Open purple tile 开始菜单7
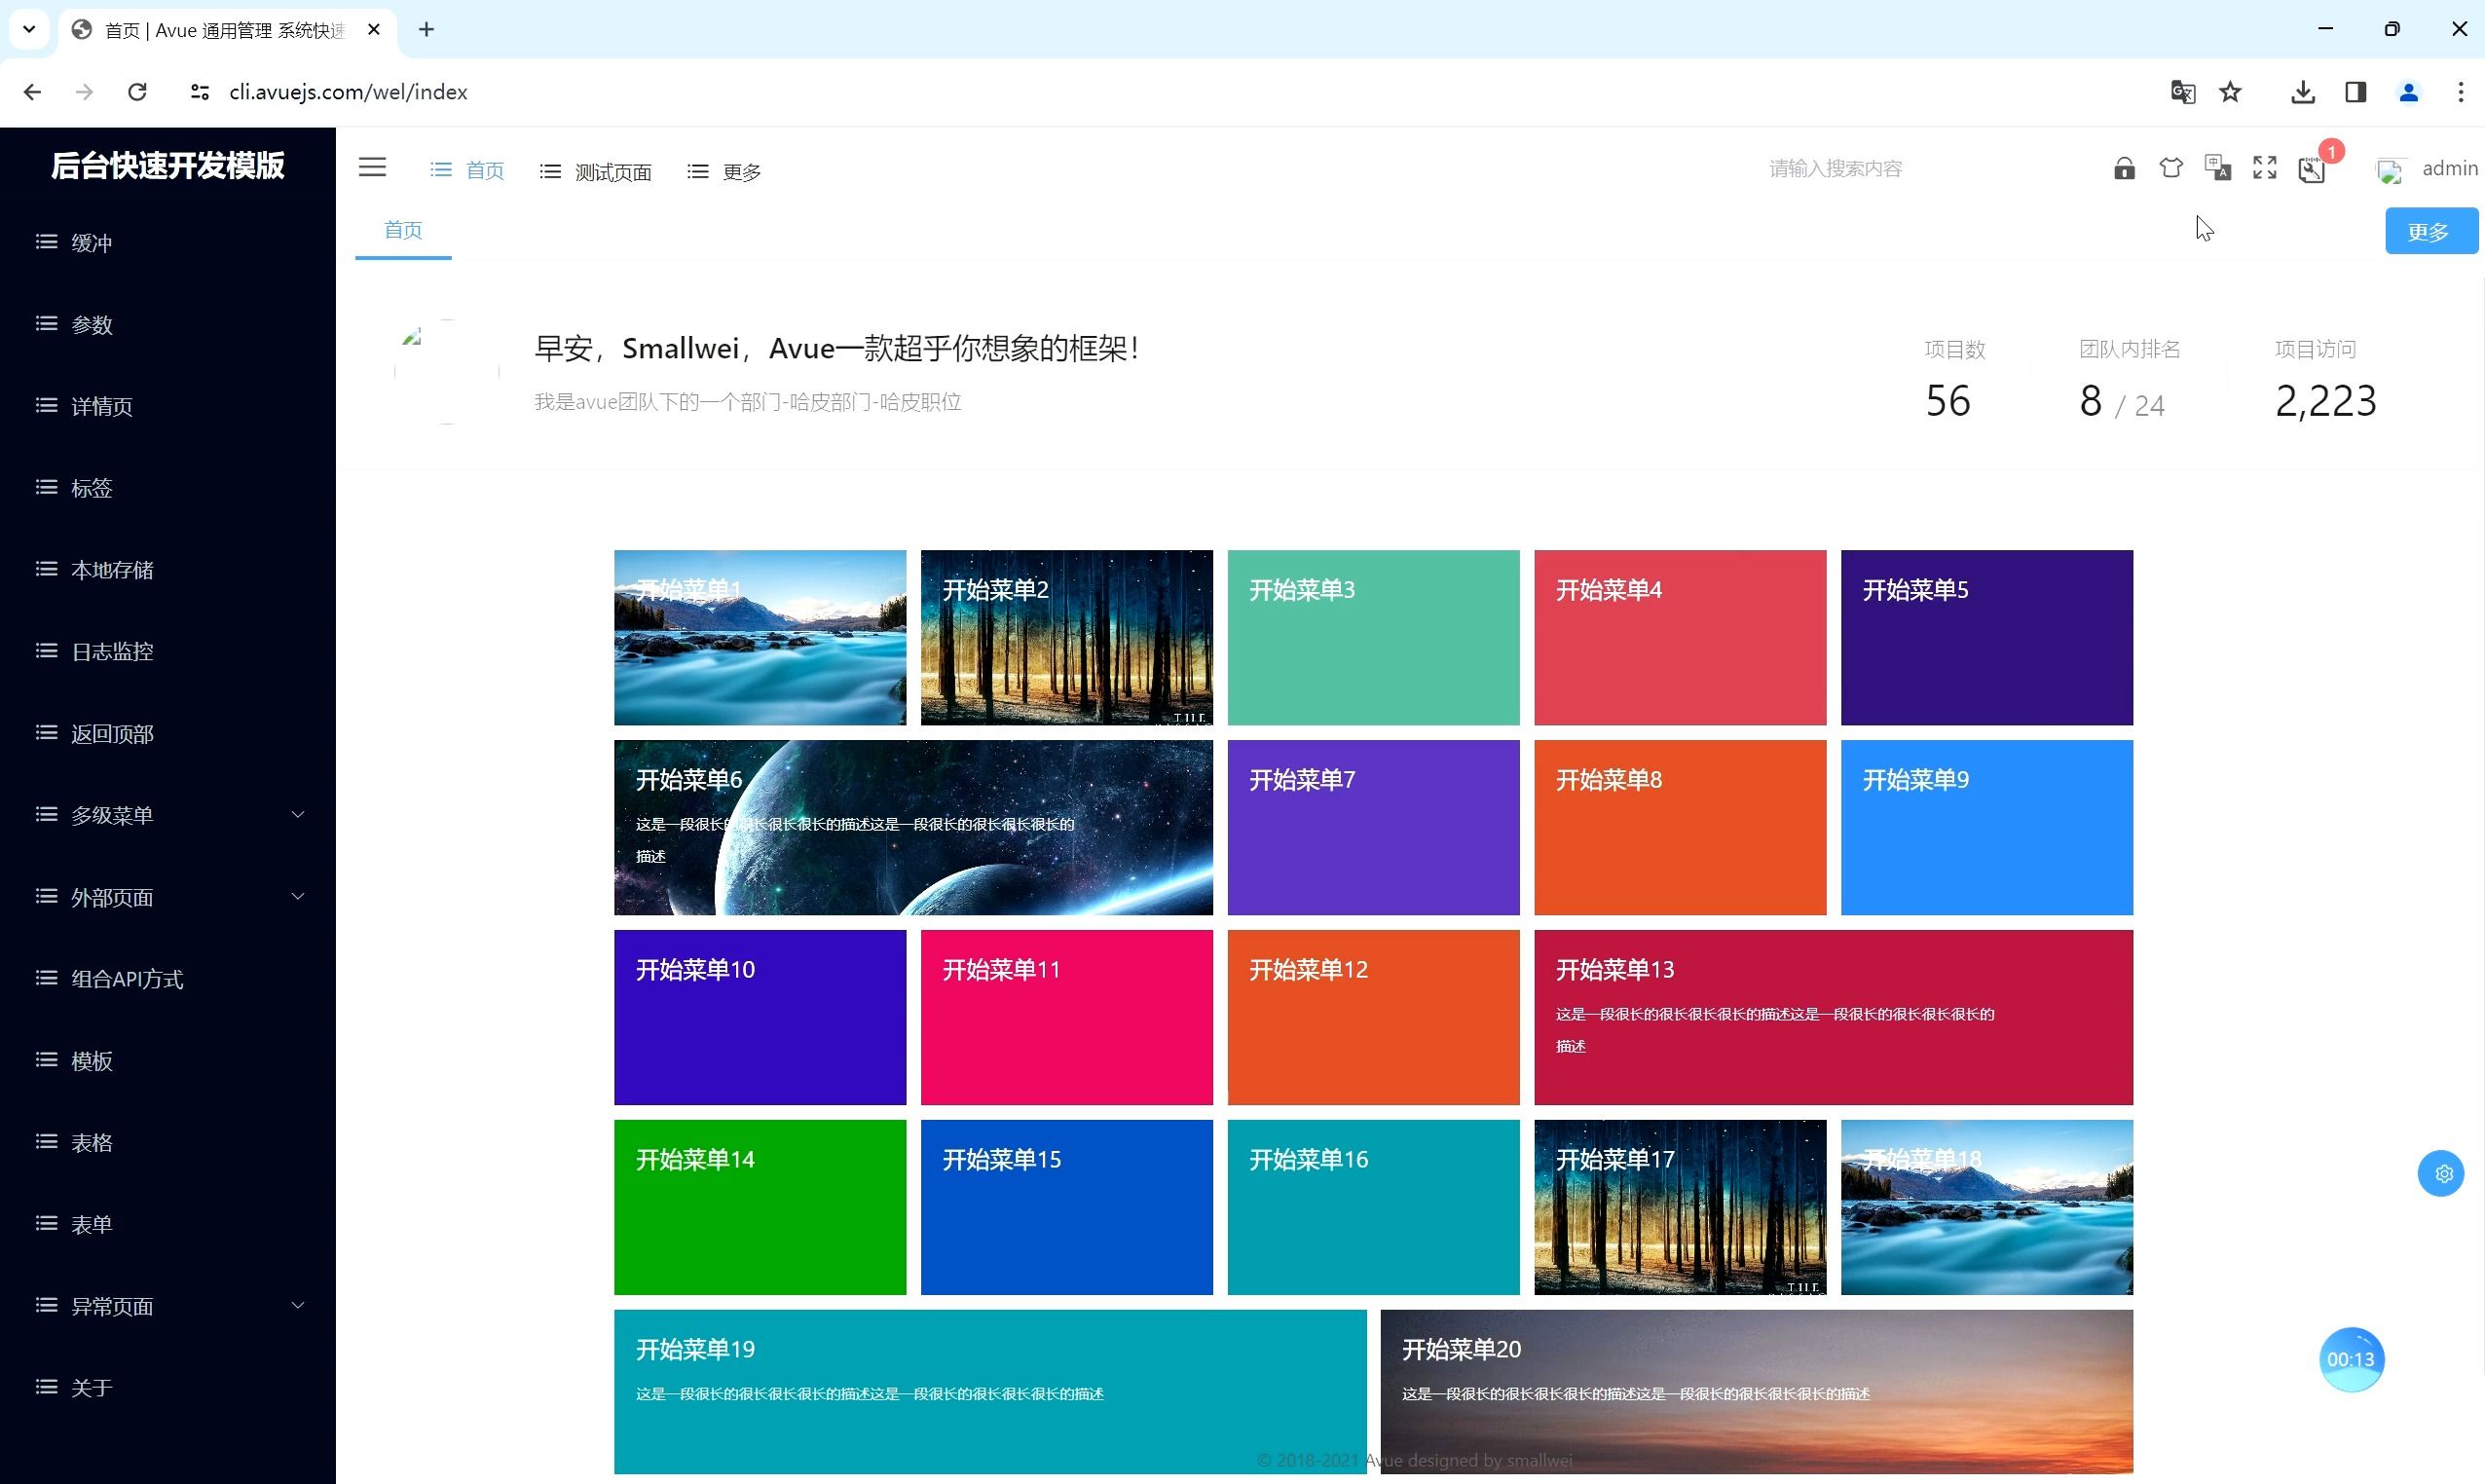Image resolution: width=2485 pixels, height=1484 pixels. [1373, 827]
